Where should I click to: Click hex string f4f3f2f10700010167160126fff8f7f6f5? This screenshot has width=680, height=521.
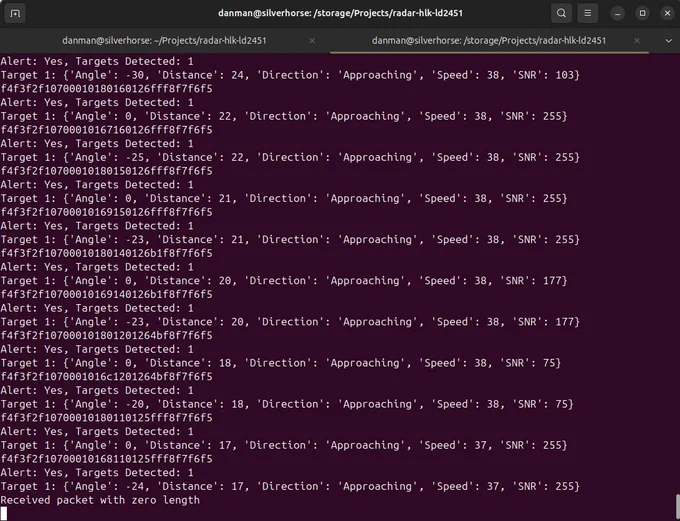107,130
